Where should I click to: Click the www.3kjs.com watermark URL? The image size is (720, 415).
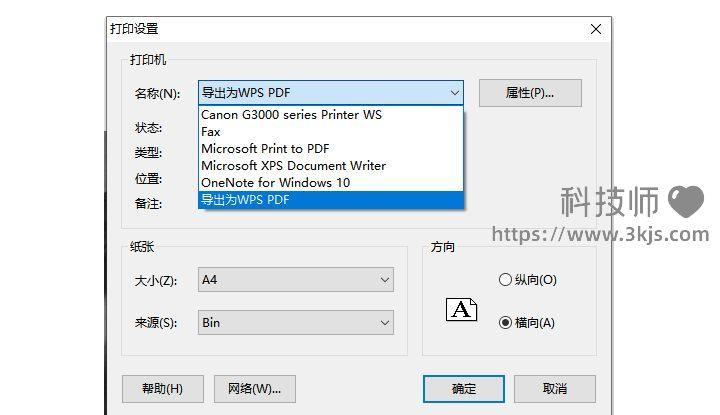coord(599,235)
